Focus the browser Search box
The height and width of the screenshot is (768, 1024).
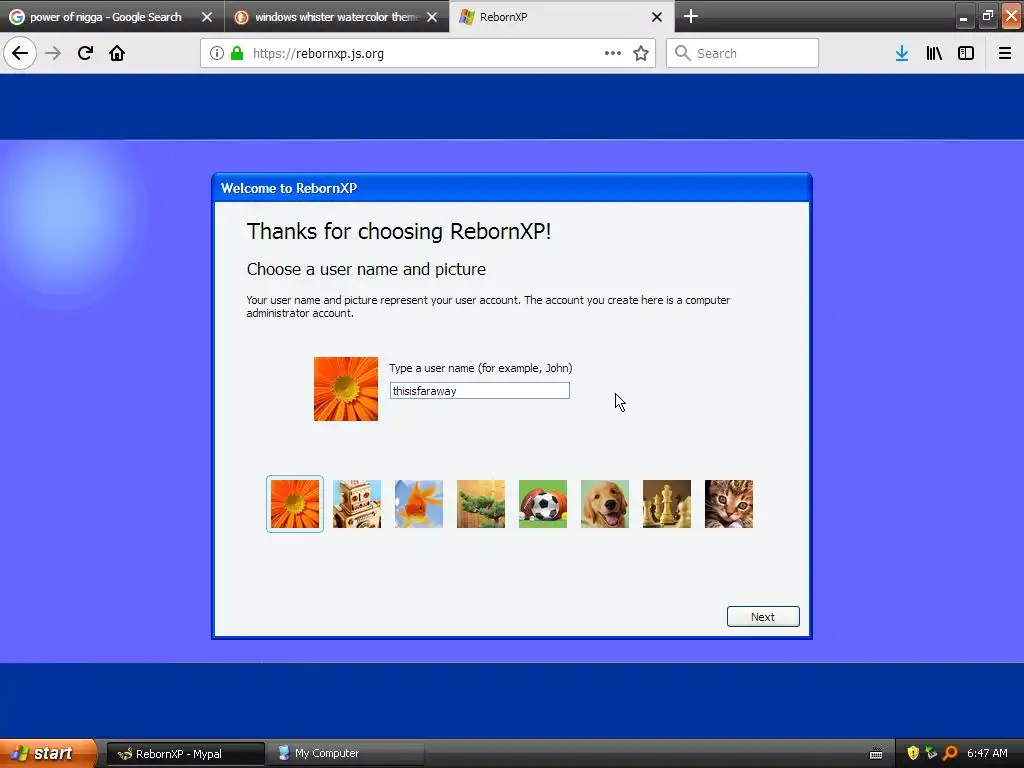point(743,53)
